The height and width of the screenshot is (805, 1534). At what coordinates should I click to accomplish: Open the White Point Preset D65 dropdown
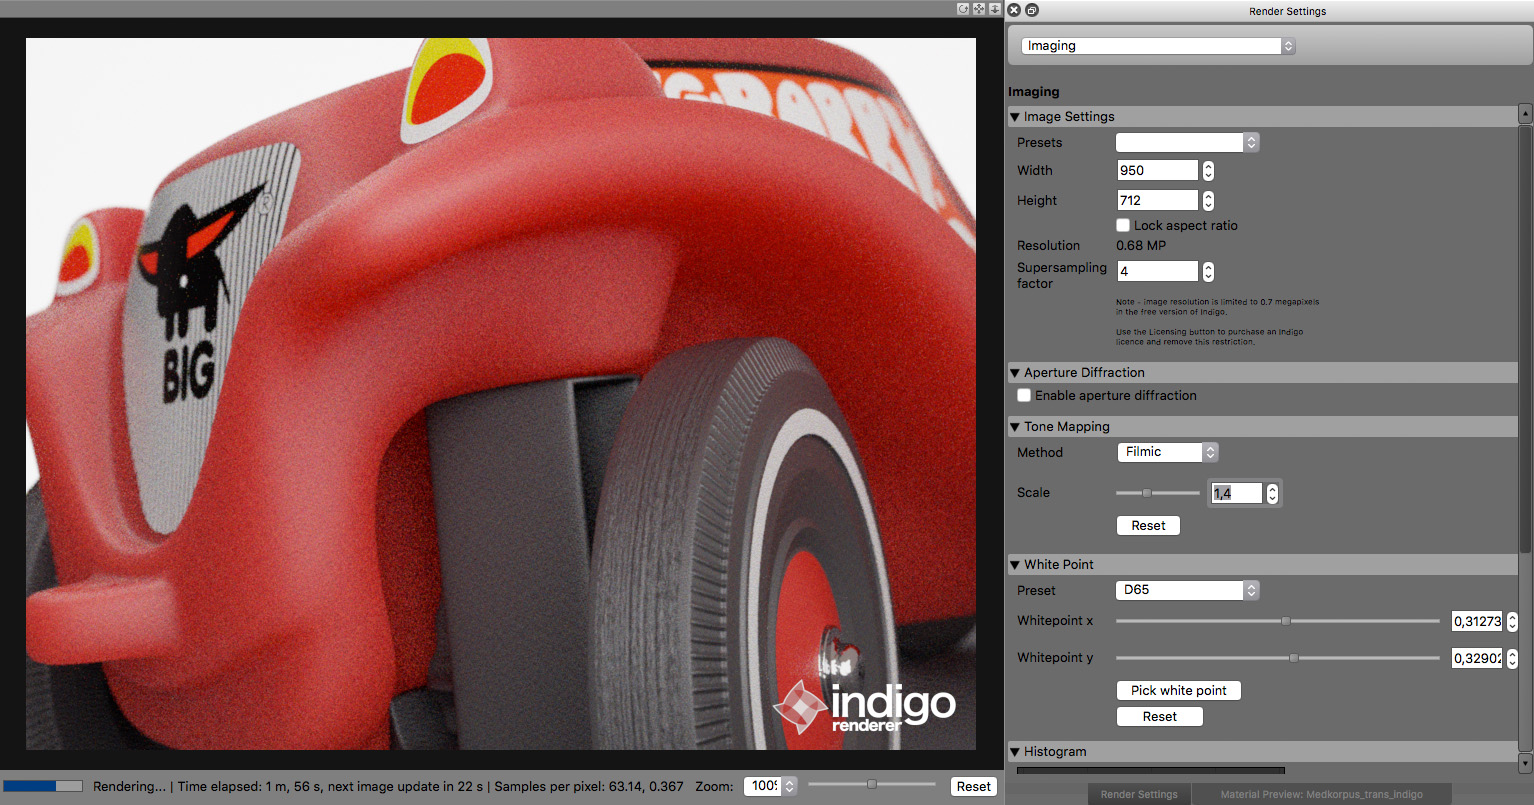pos(1187,590)
